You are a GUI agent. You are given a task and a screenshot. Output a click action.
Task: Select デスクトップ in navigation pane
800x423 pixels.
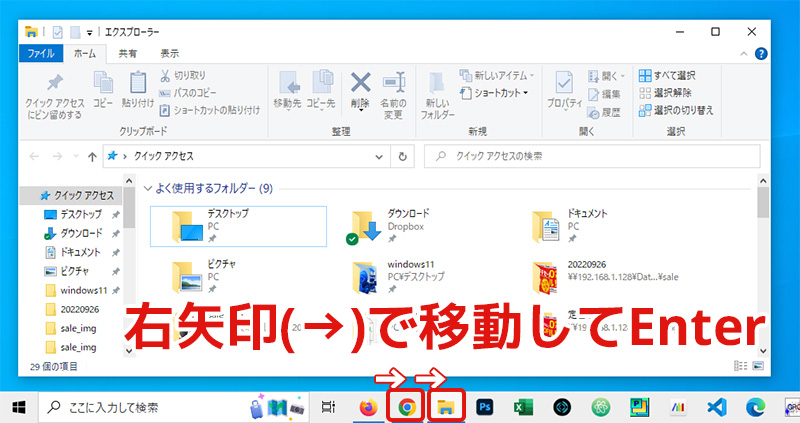point(81,214)
